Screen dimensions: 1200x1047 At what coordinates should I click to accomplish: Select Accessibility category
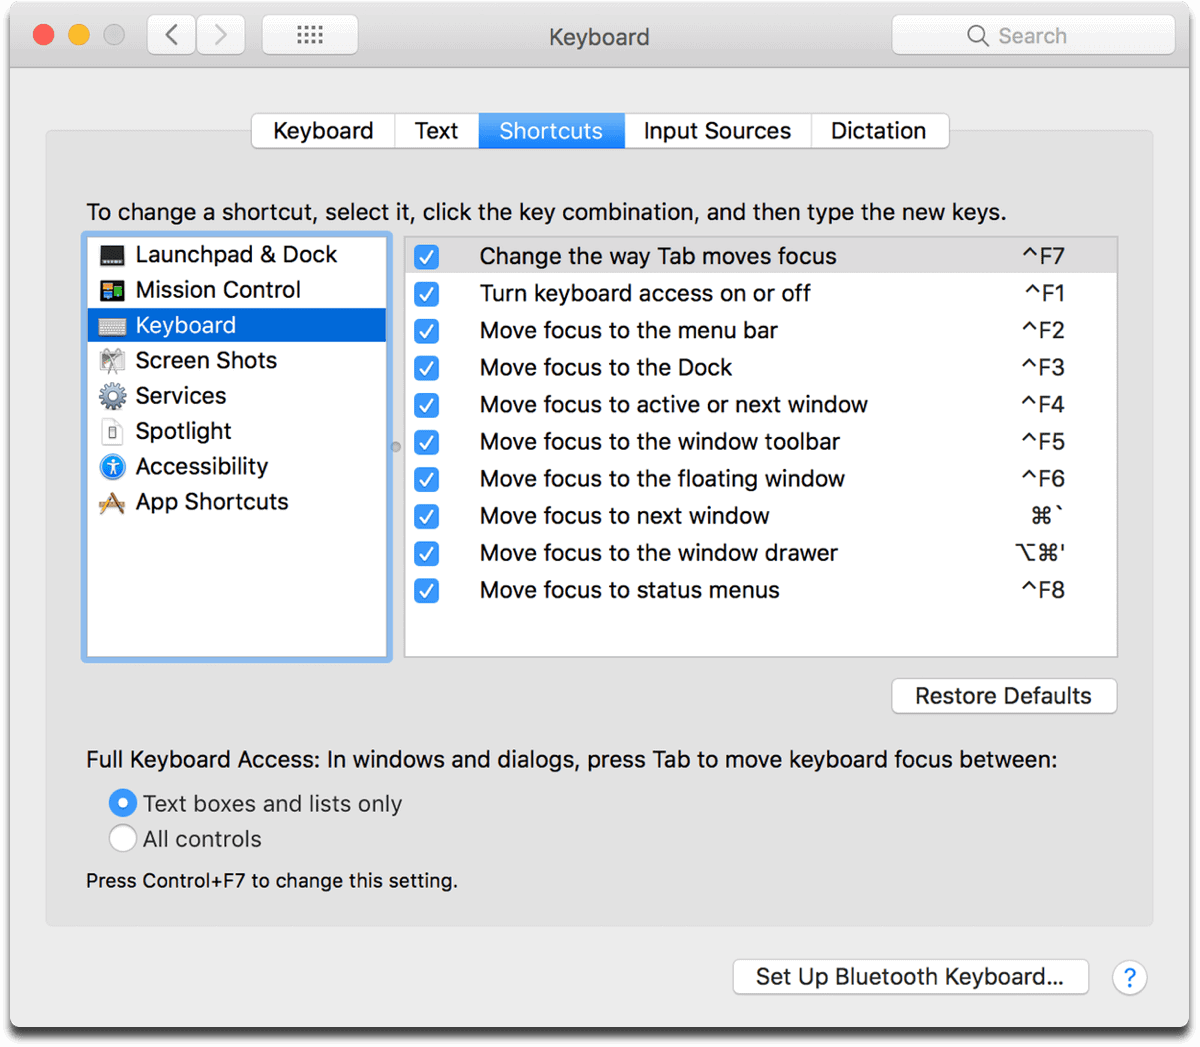(x=237, y=467)
